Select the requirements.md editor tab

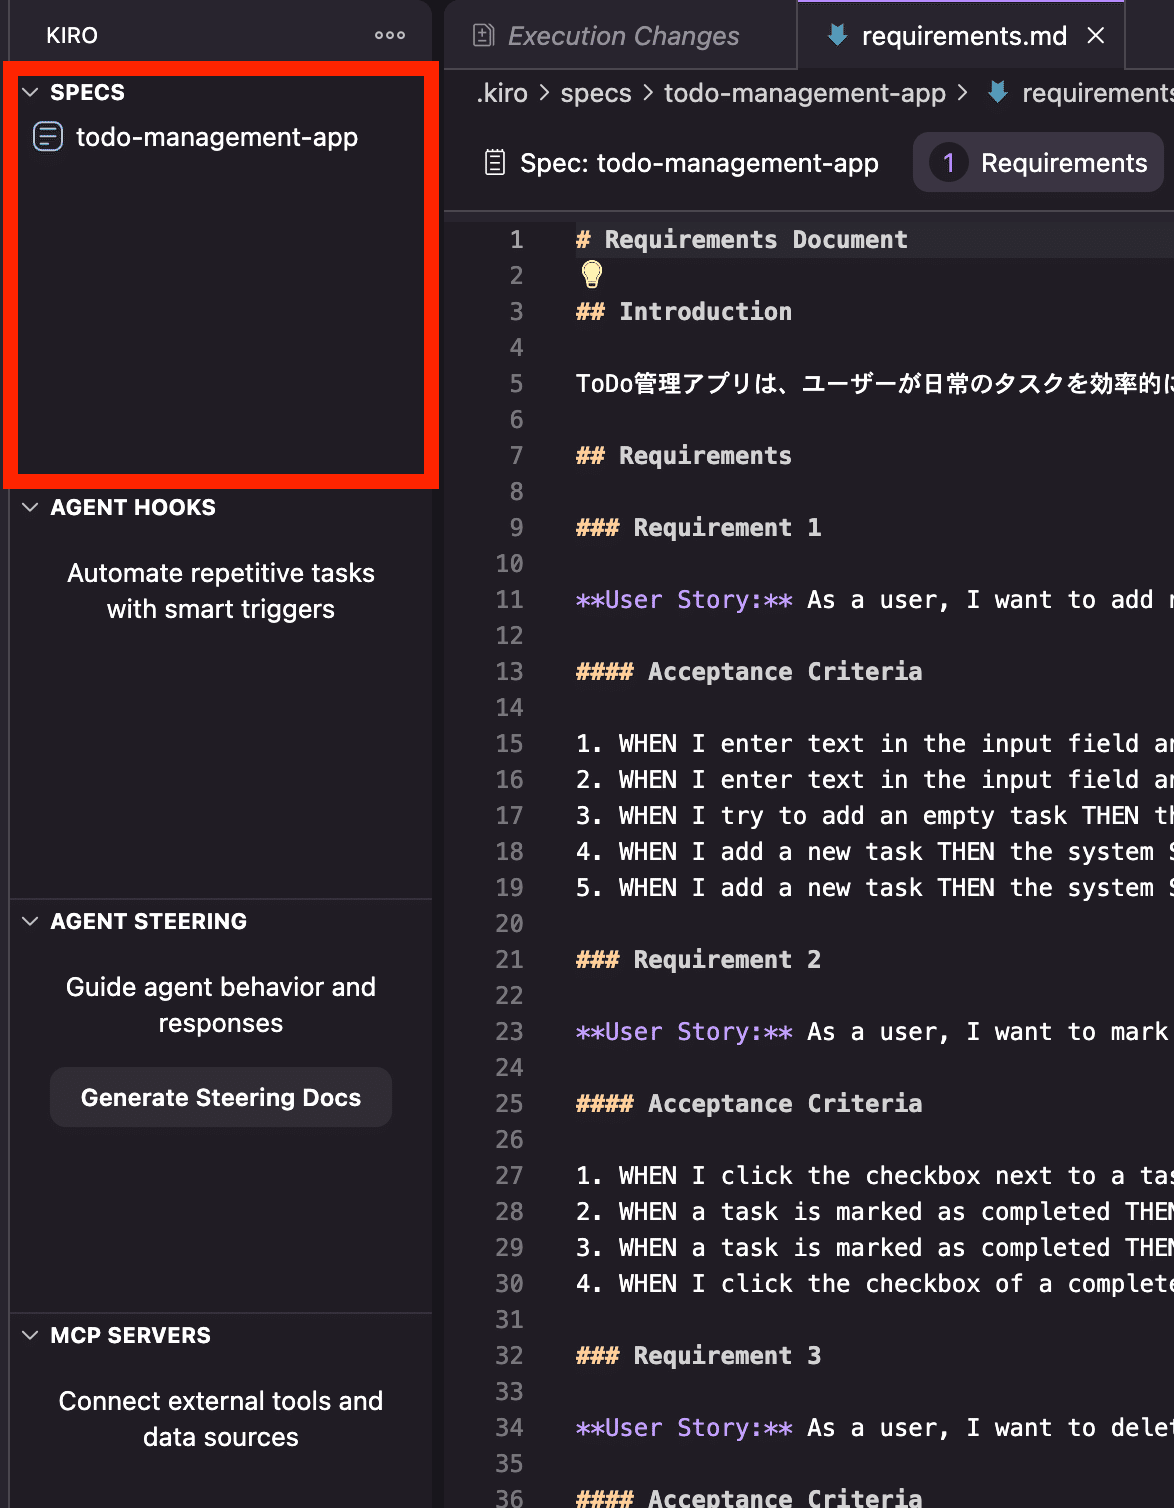pyautogui.click(x=963, y=36)
